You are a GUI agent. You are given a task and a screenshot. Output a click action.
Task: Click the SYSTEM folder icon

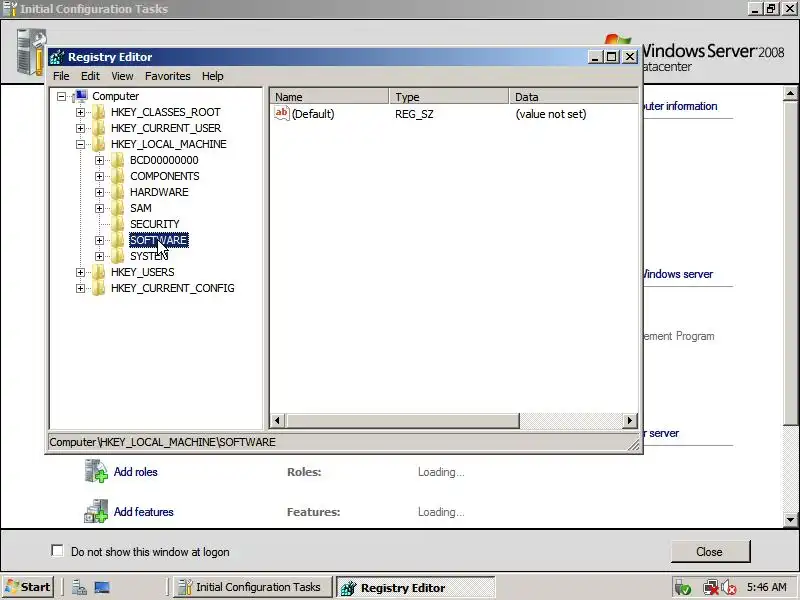tap(118, 256)
